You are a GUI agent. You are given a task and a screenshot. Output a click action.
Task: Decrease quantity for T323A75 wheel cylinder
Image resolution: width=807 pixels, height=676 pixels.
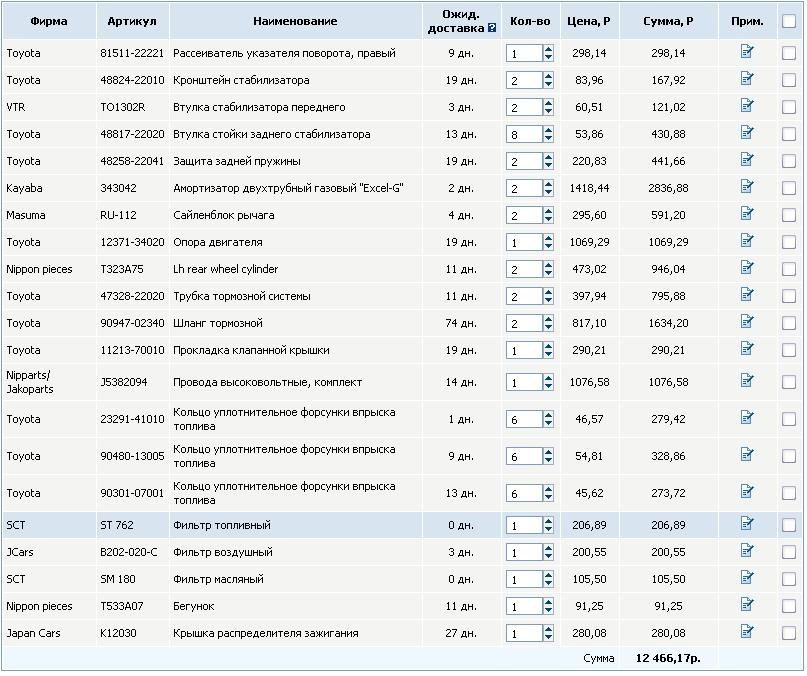(548, 273)
